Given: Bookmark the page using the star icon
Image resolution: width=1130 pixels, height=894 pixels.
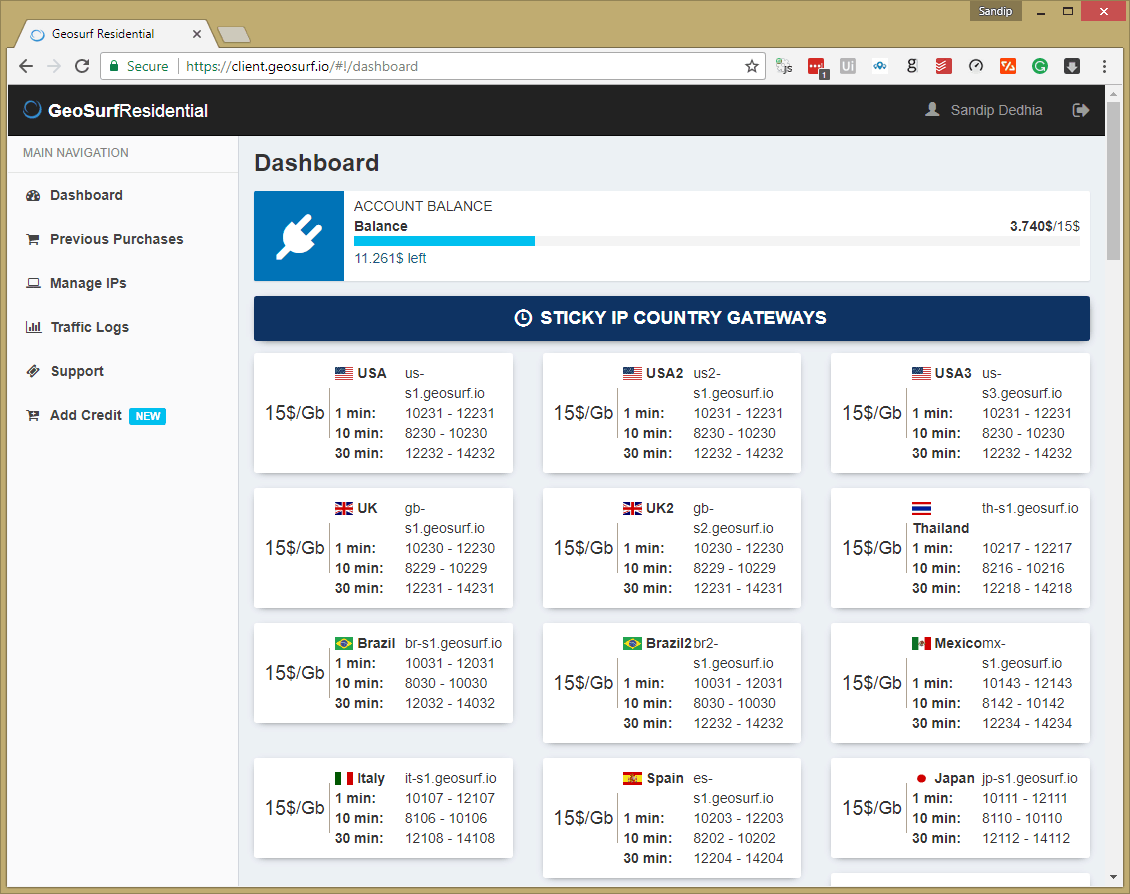Looking at the screenshot, I should pos(752,66).
